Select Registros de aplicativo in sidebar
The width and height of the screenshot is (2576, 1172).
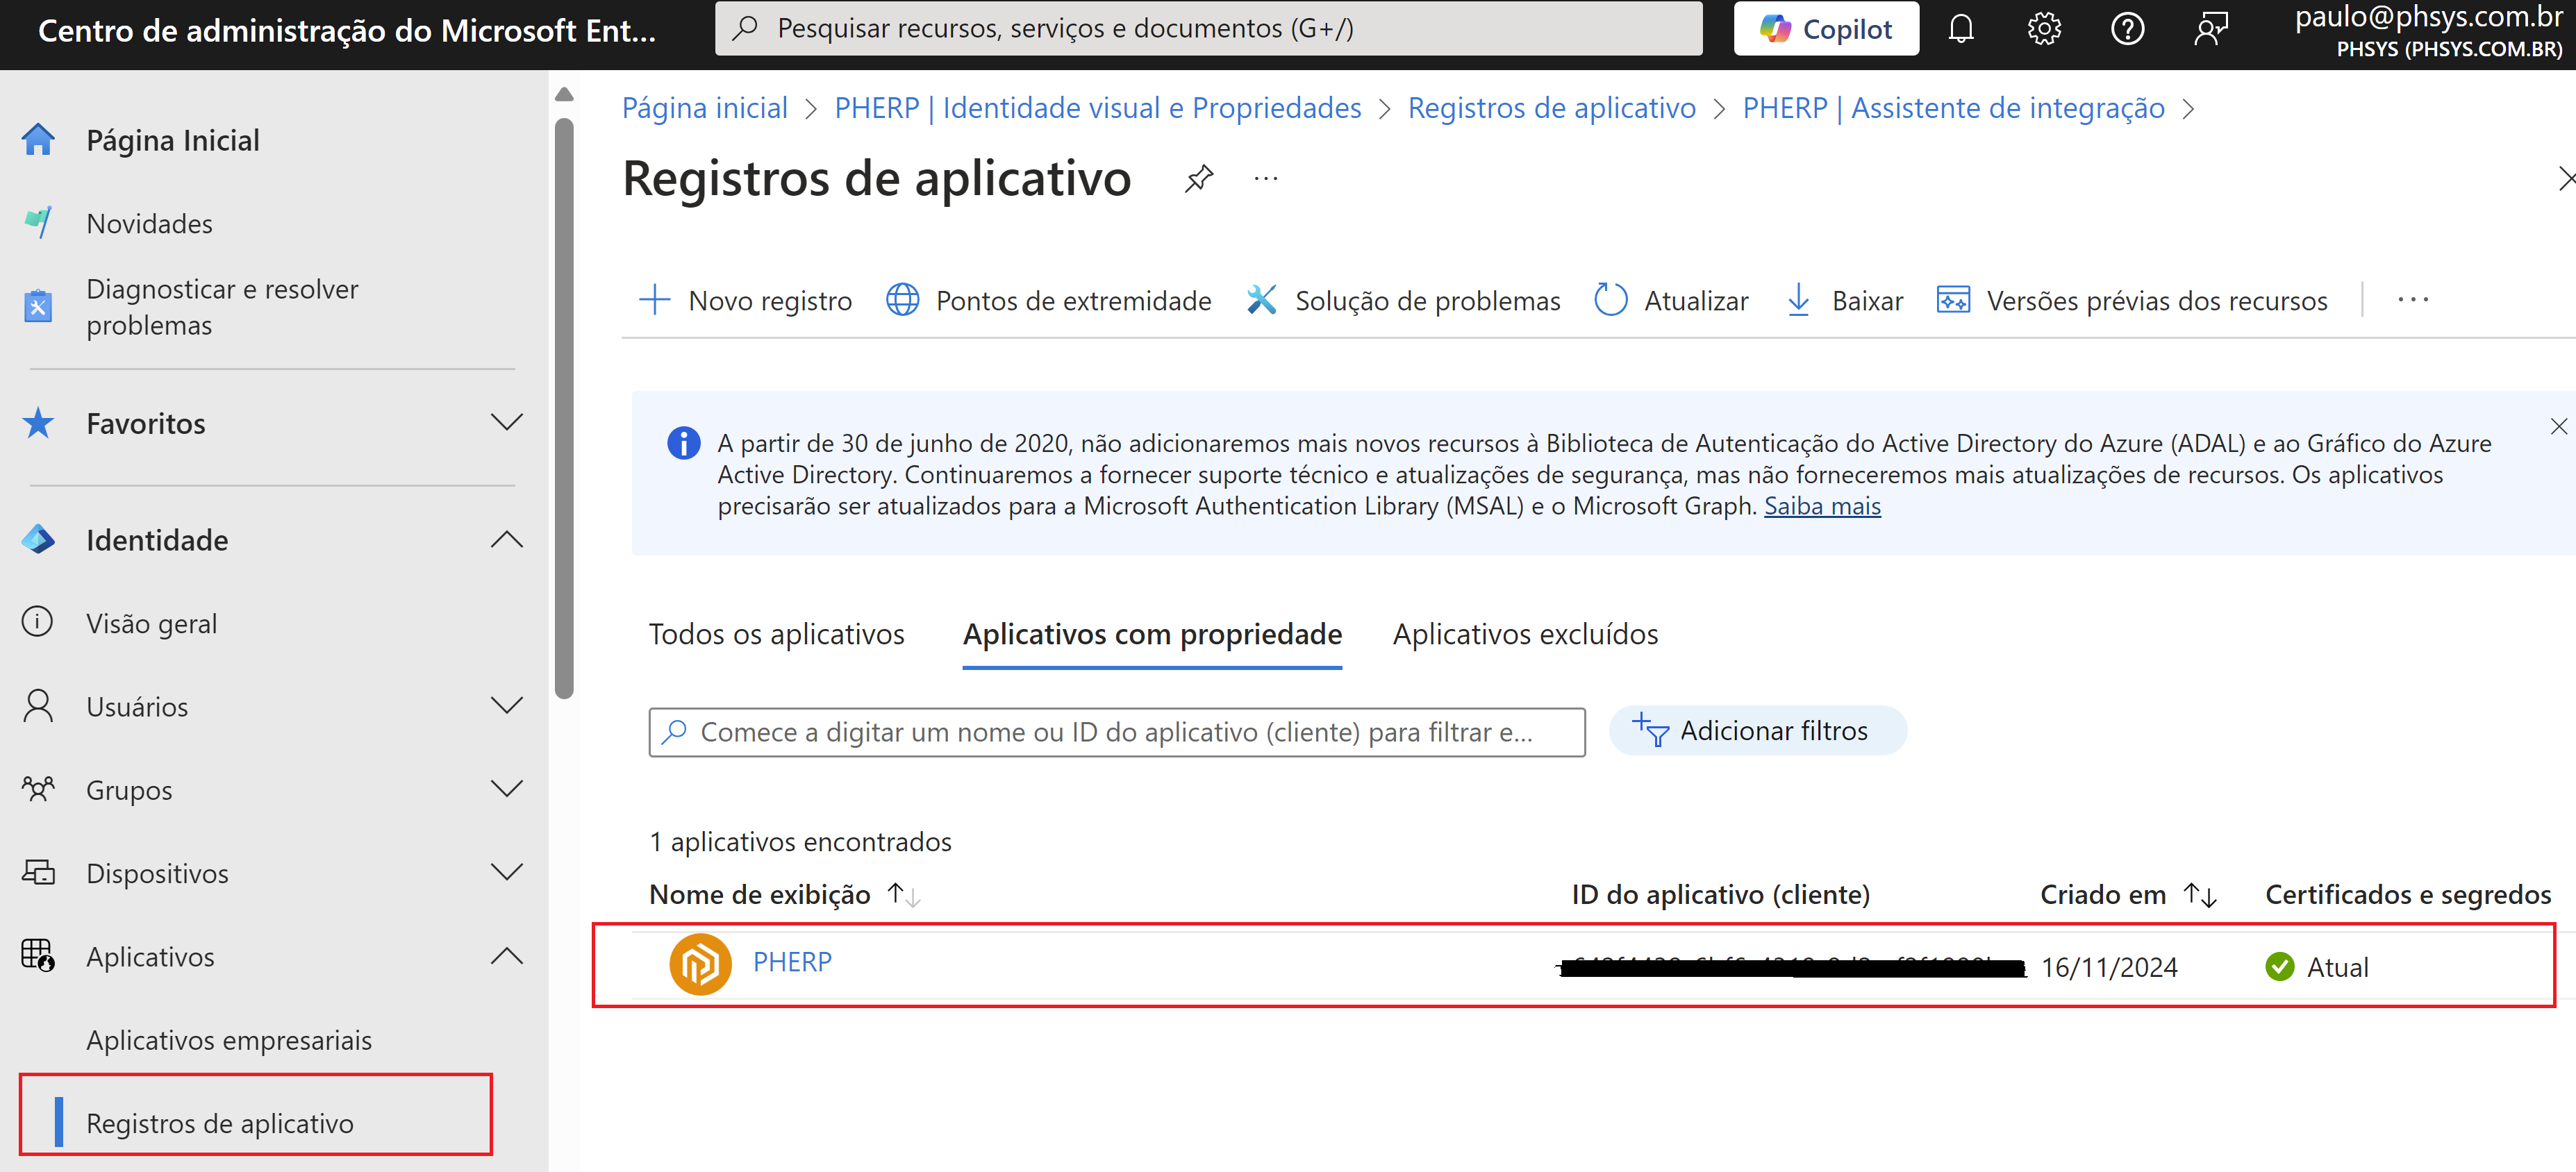tap(220, 1124)
